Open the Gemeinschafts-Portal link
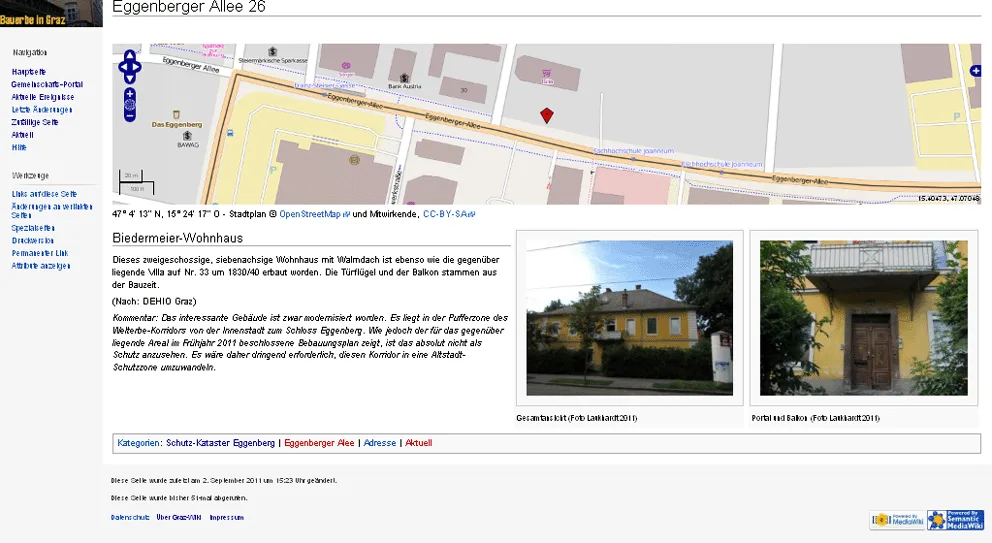 [47, 84]
